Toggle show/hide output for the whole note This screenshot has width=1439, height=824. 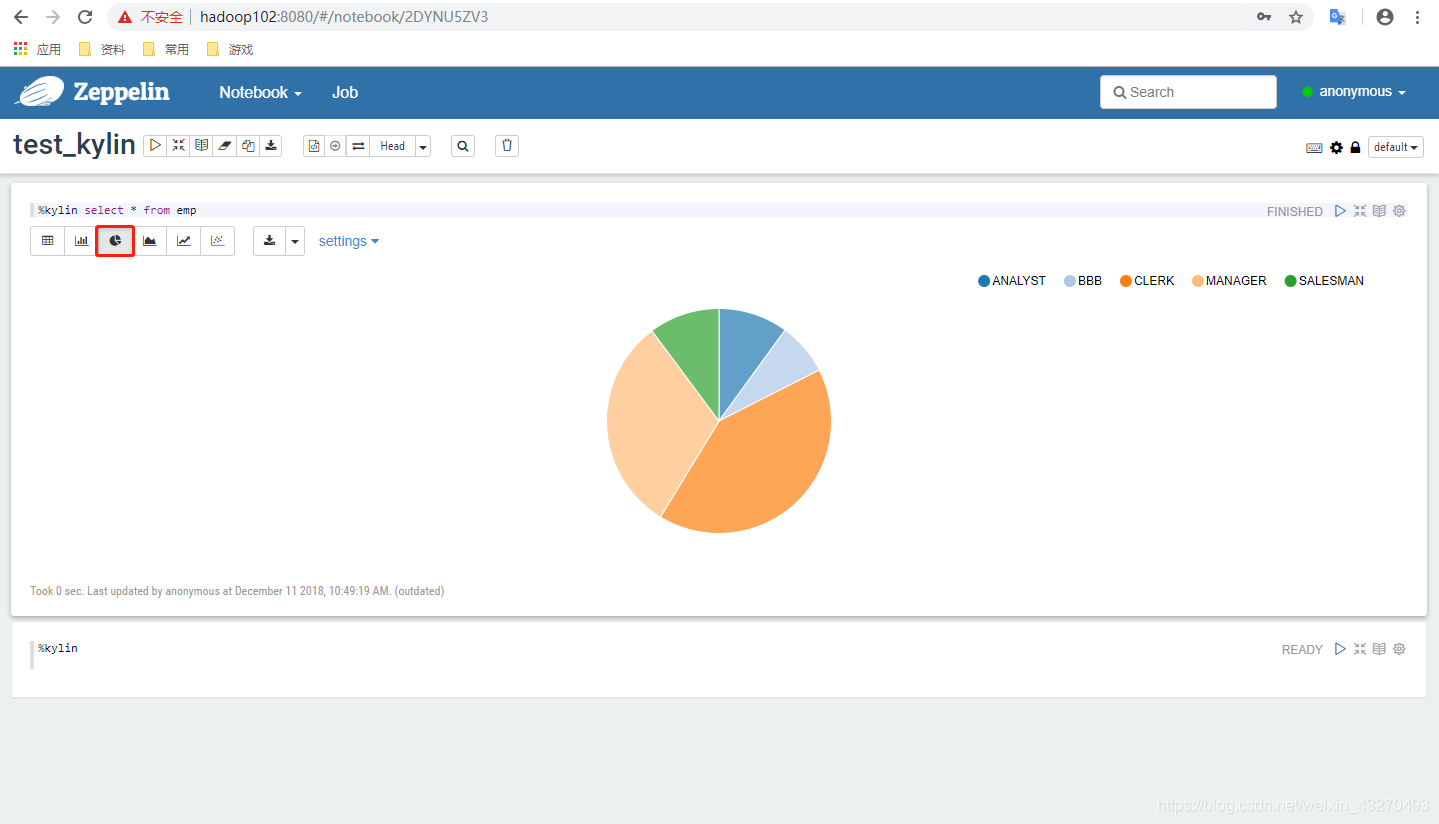[201, 146]
